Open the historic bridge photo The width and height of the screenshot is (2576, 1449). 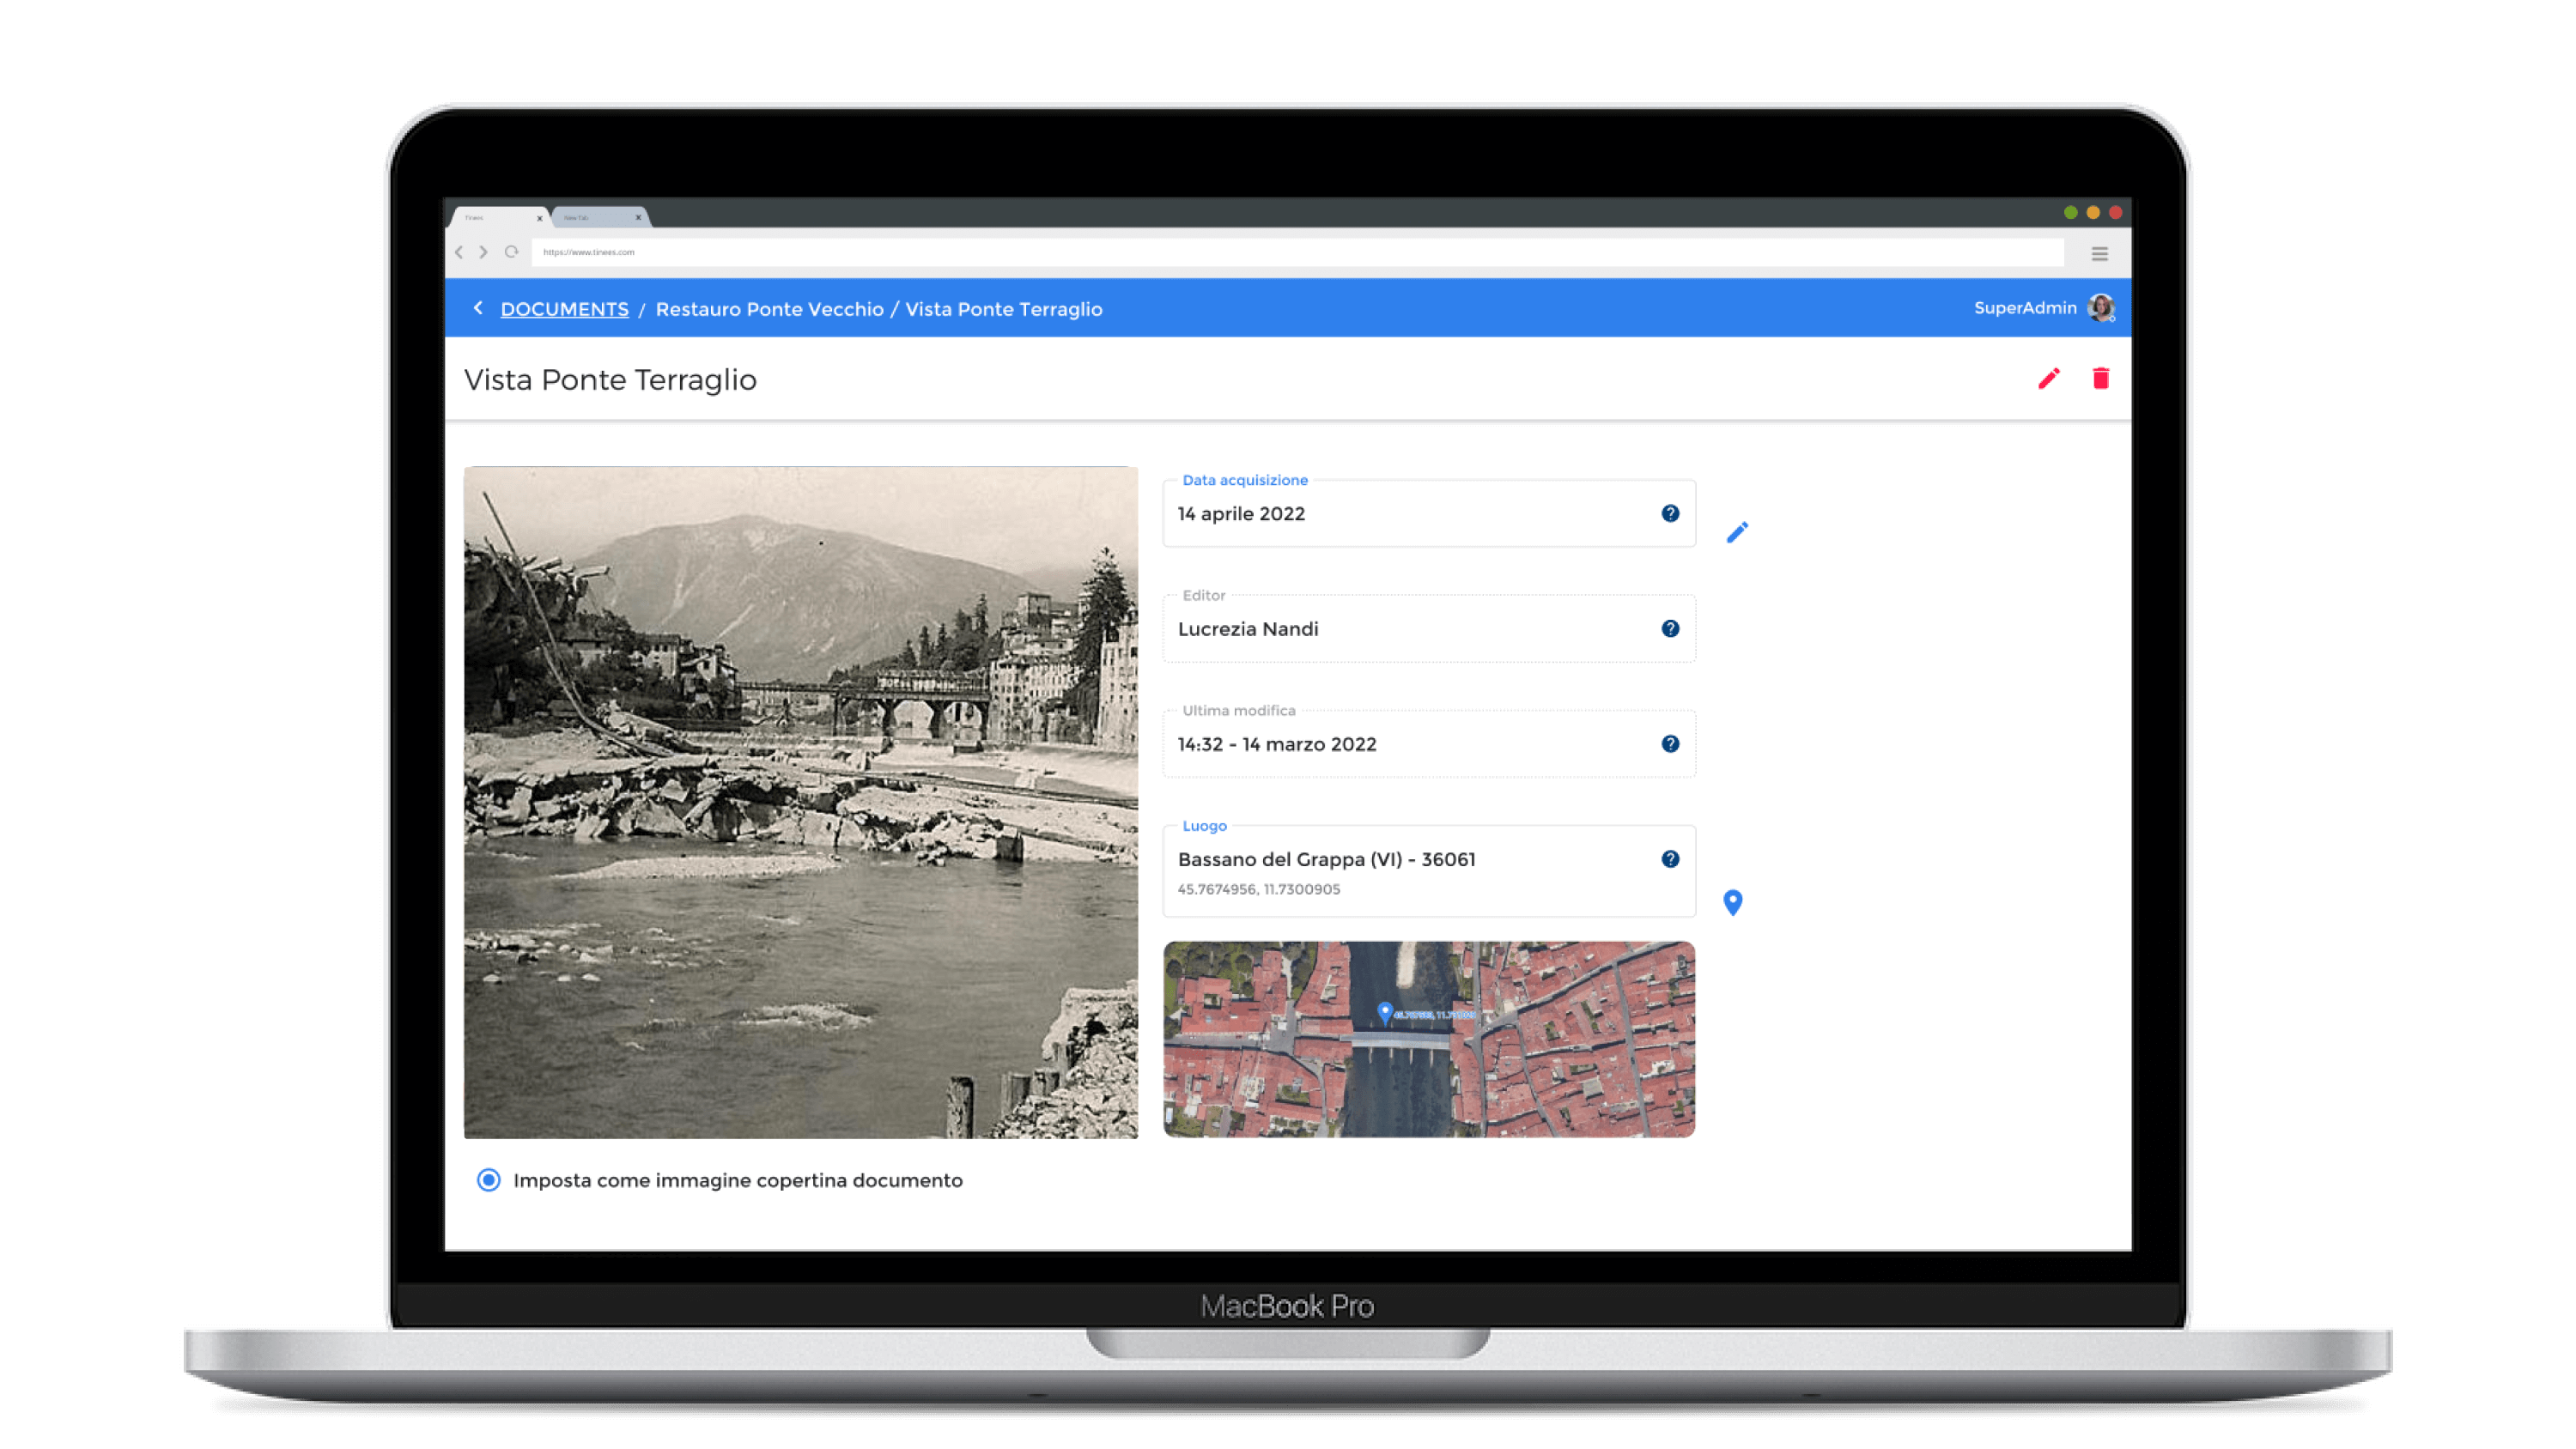800,802
